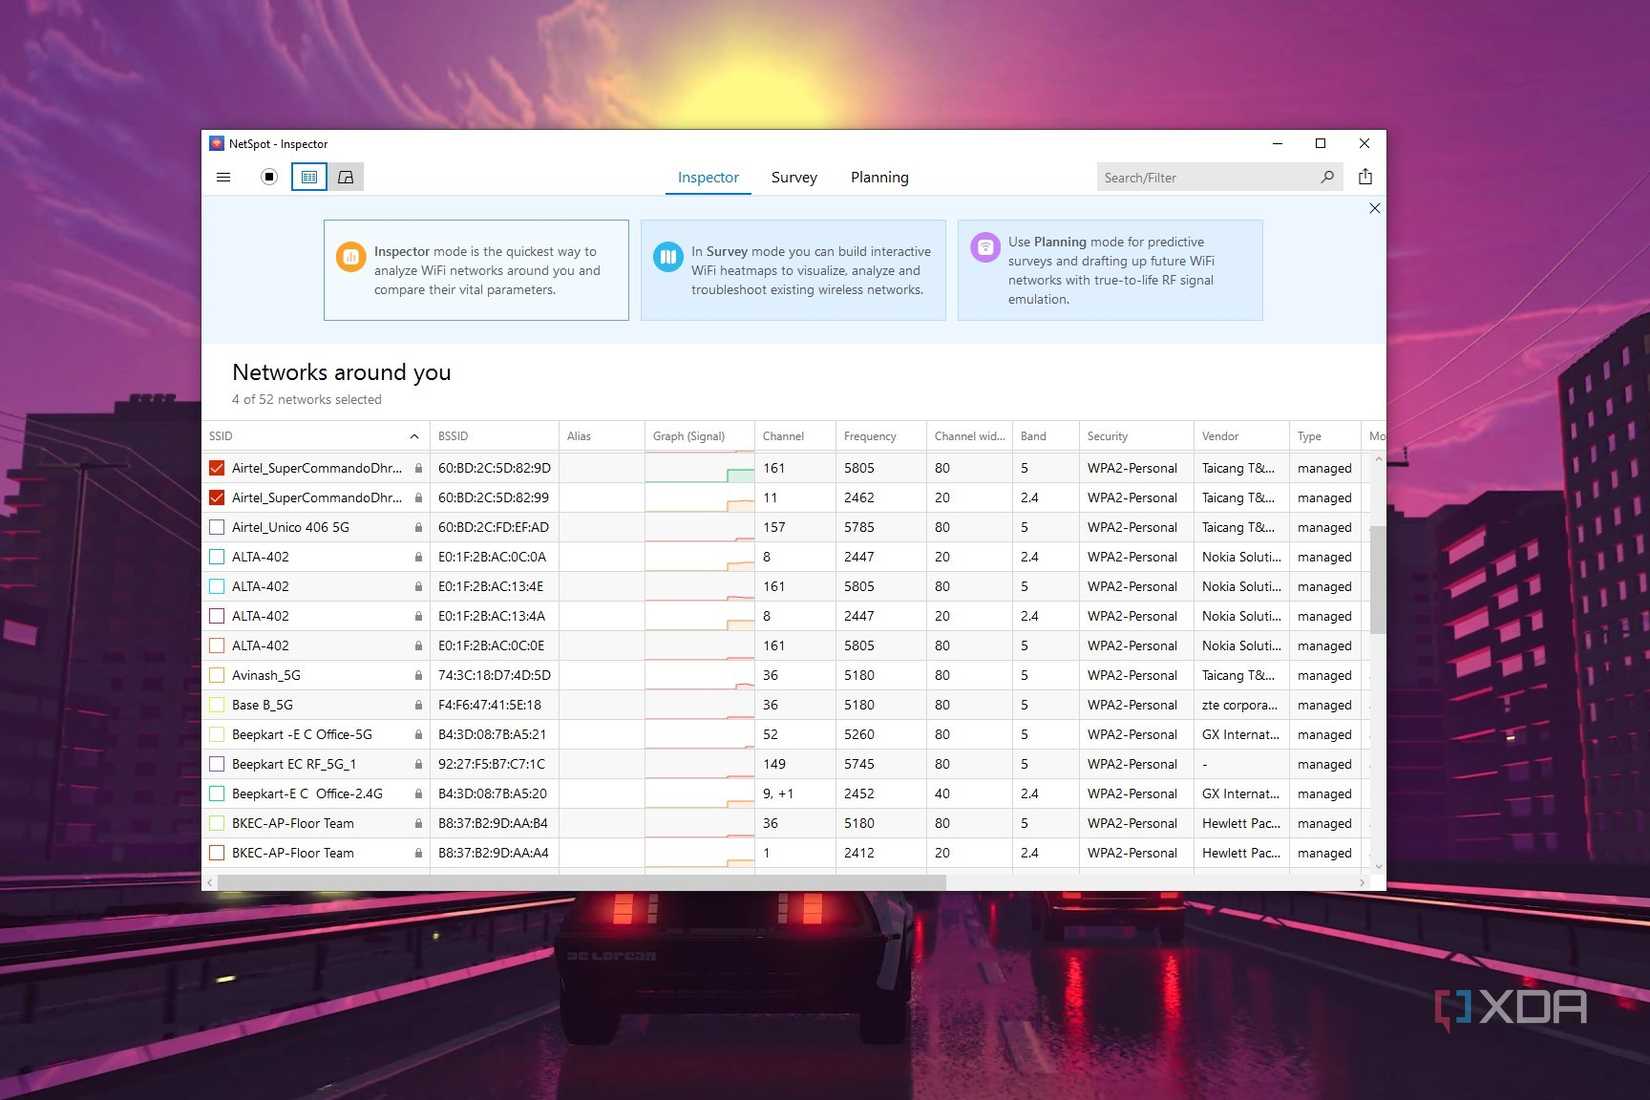Open the signal chart view icon
Image resolution: width=1650 pixels, height=1100 pixels.
[346, 177]
